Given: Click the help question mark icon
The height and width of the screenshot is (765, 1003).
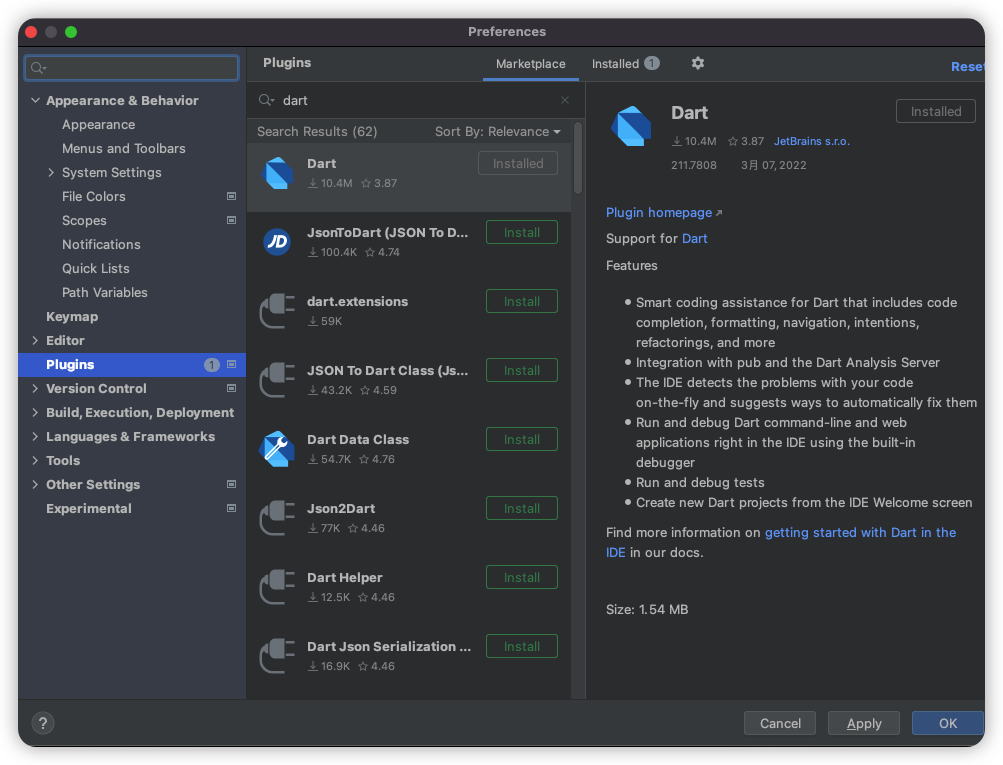Looking at the screenshot, I should pyautogui.click(x=42, y=723).
